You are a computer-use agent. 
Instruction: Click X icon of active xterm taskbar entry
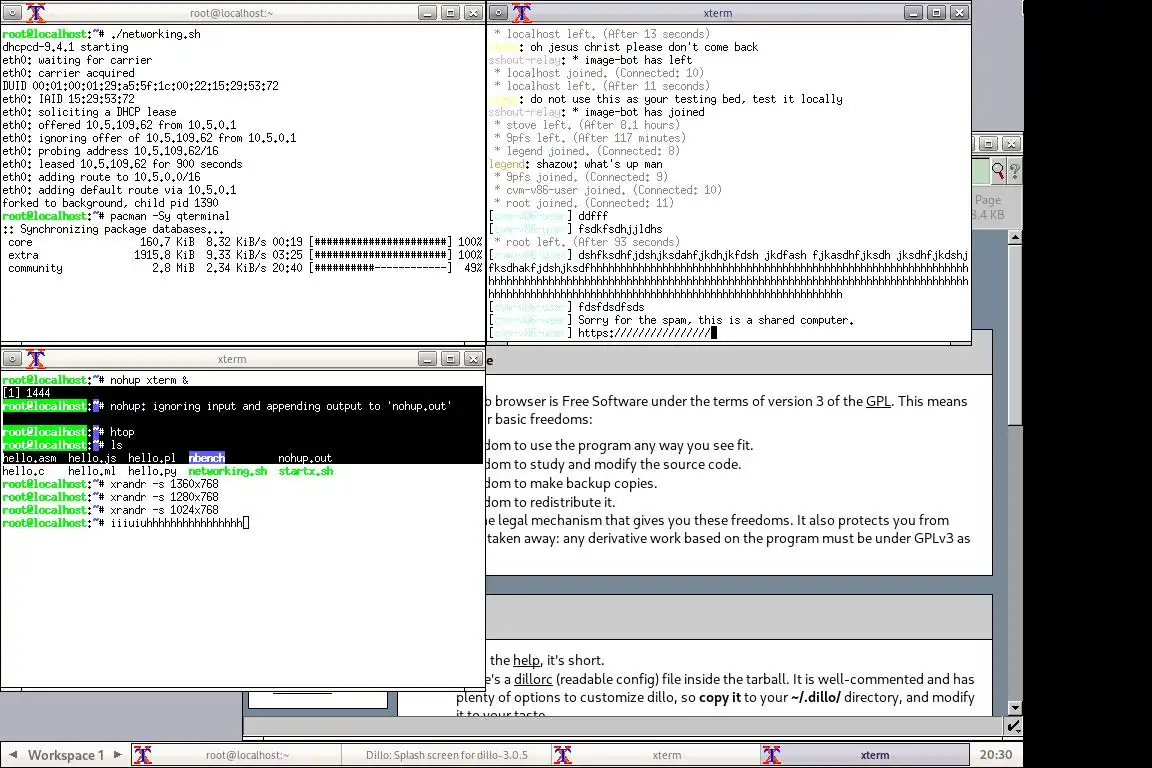coord(771,755)
